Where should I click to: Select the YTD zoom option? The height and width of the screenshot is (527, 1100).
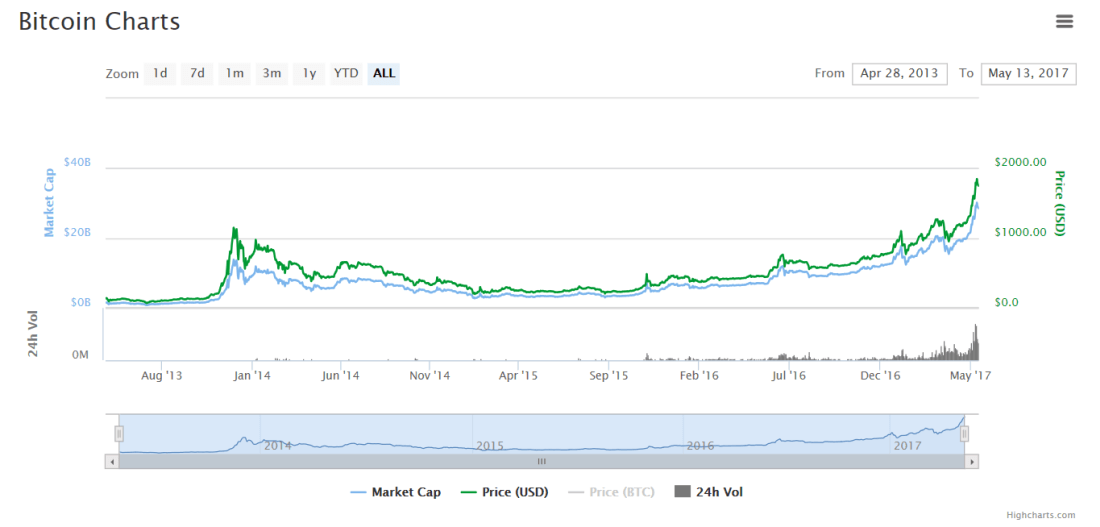click(x=346, y=73)
